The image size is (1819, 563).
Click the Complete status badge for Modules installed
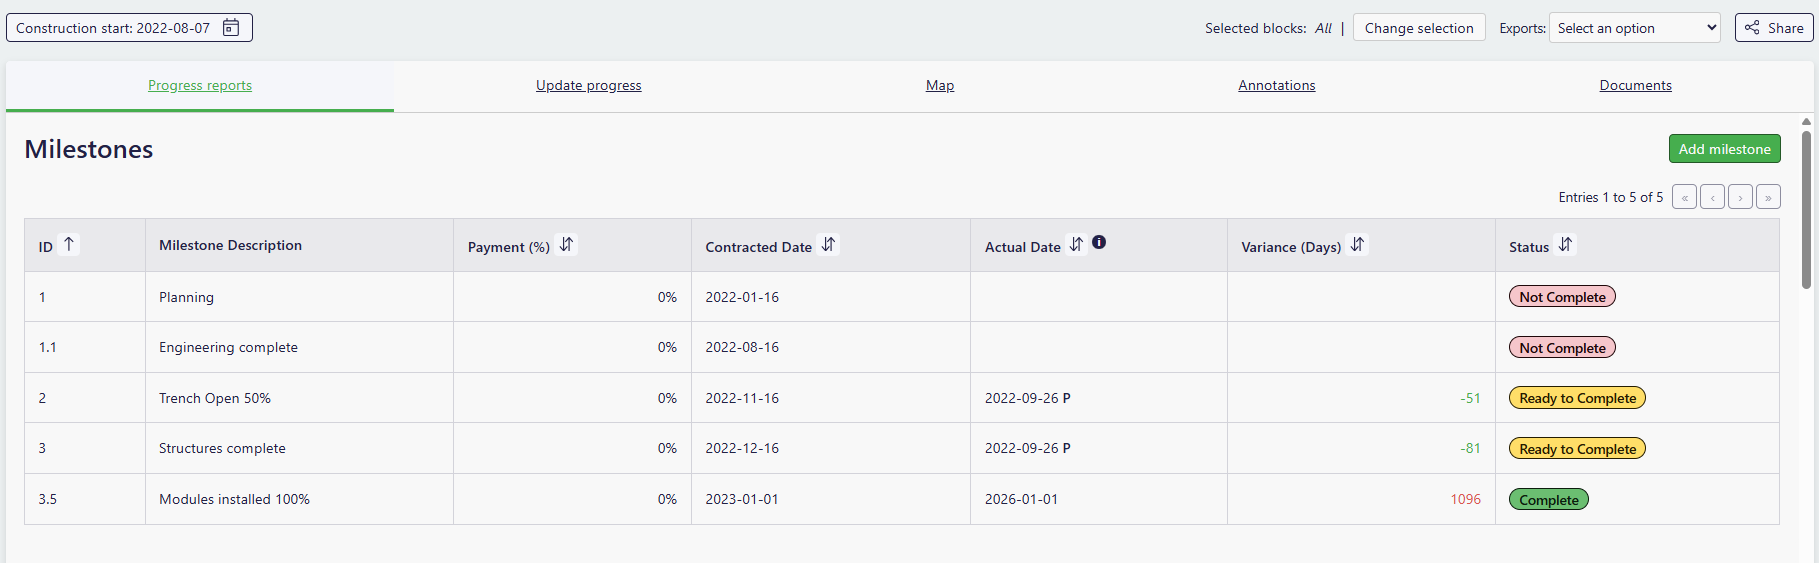pos(1548,500)
